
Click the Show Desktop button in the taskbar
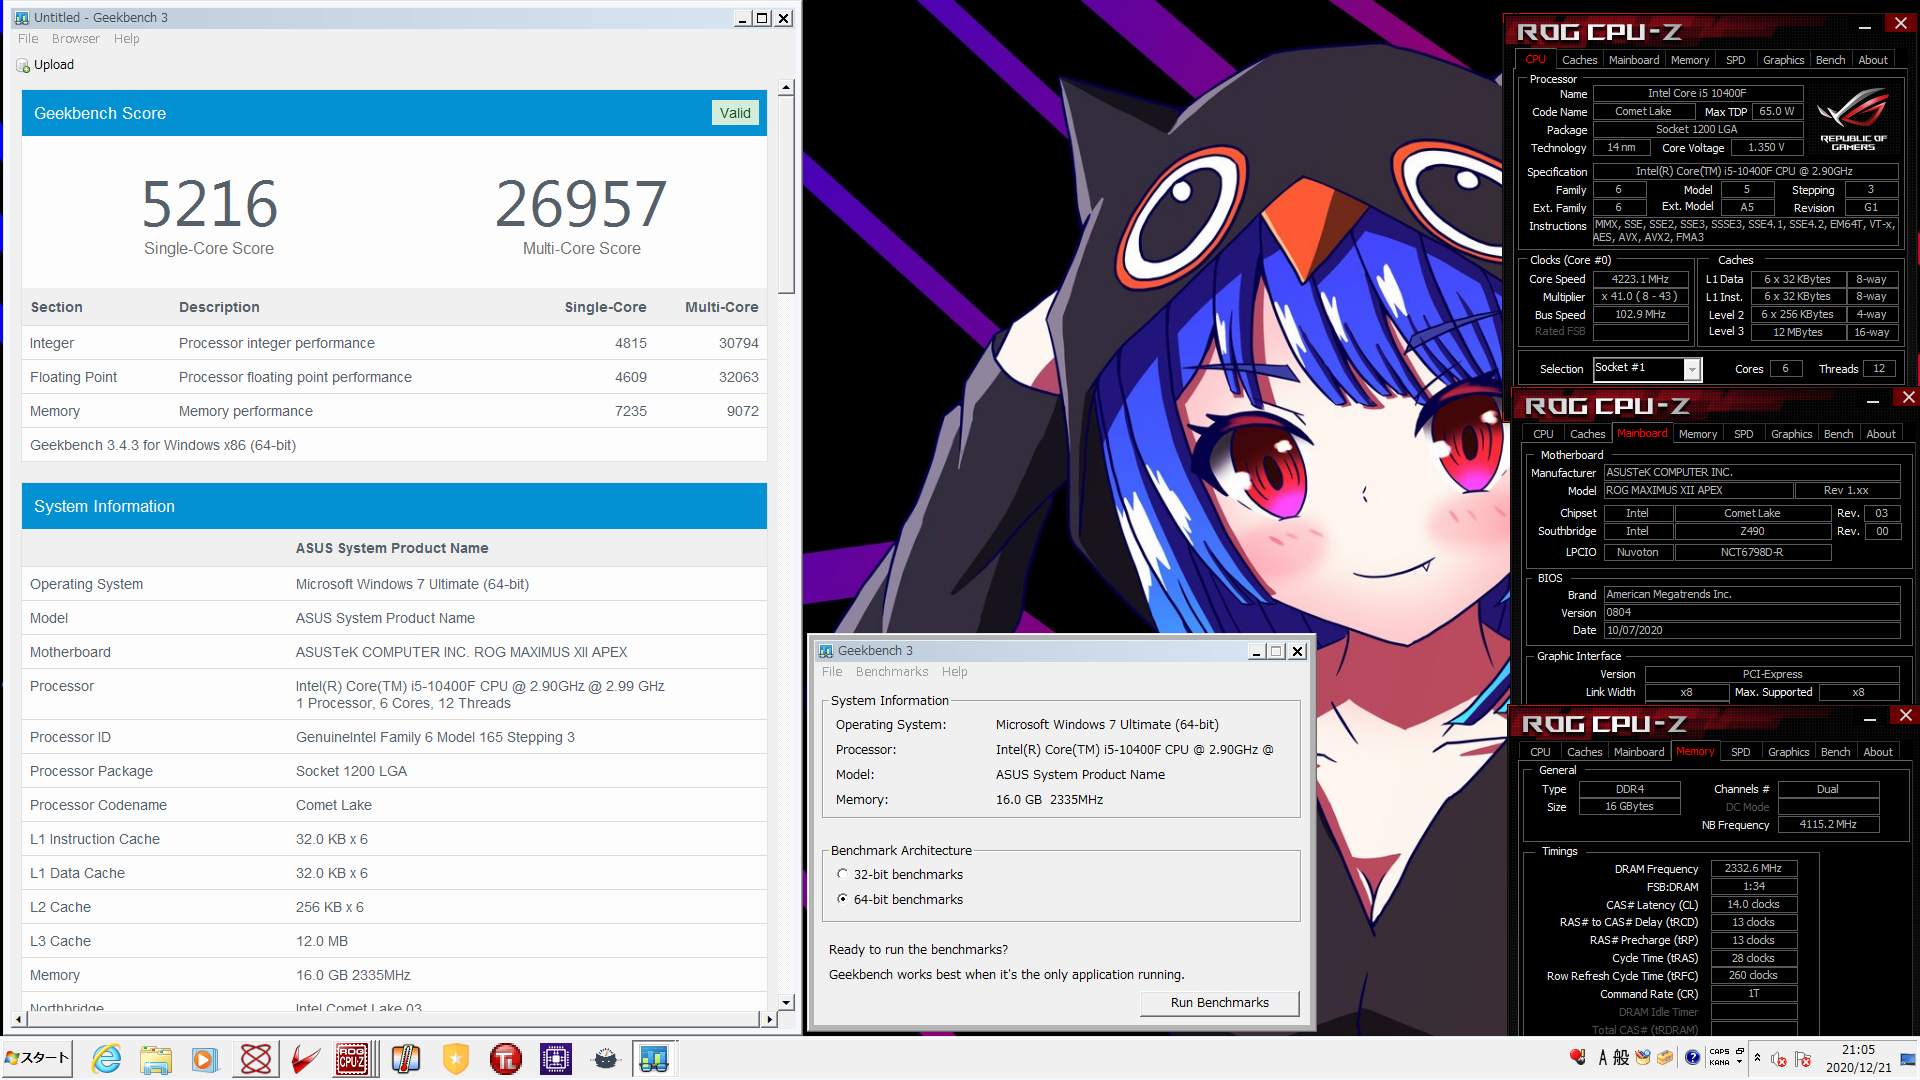1909,1059
